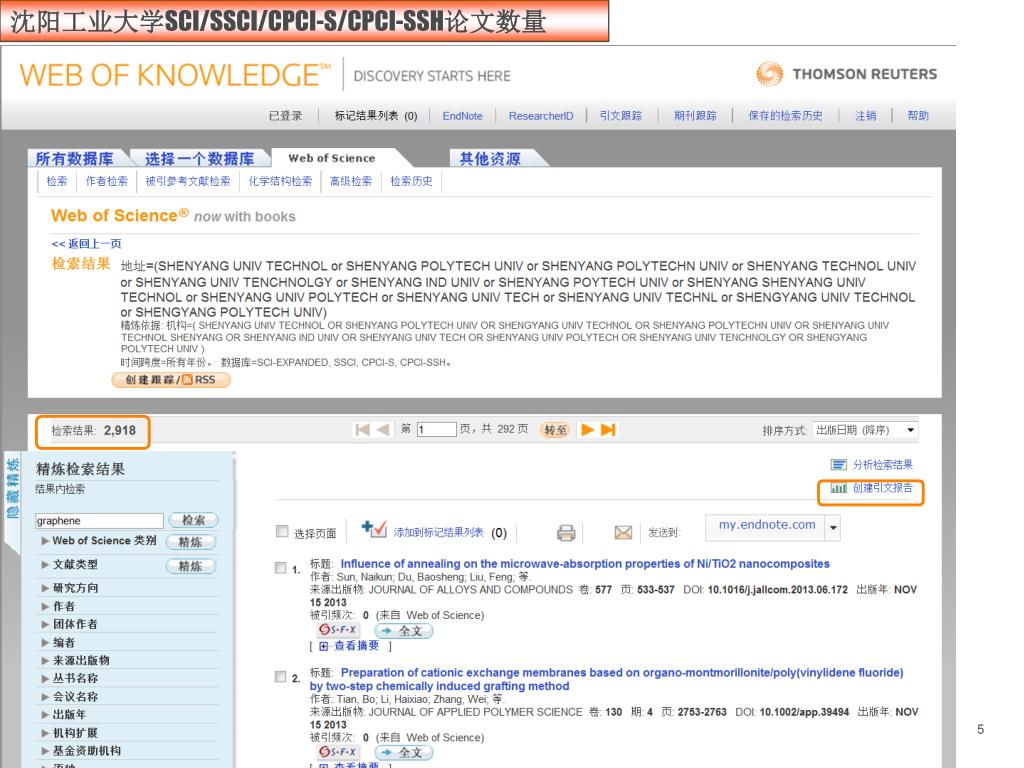Click the 转至 go-to-page button
Image resolution: width=1024 pixels, height=768 pixels.
click(555, 430)
